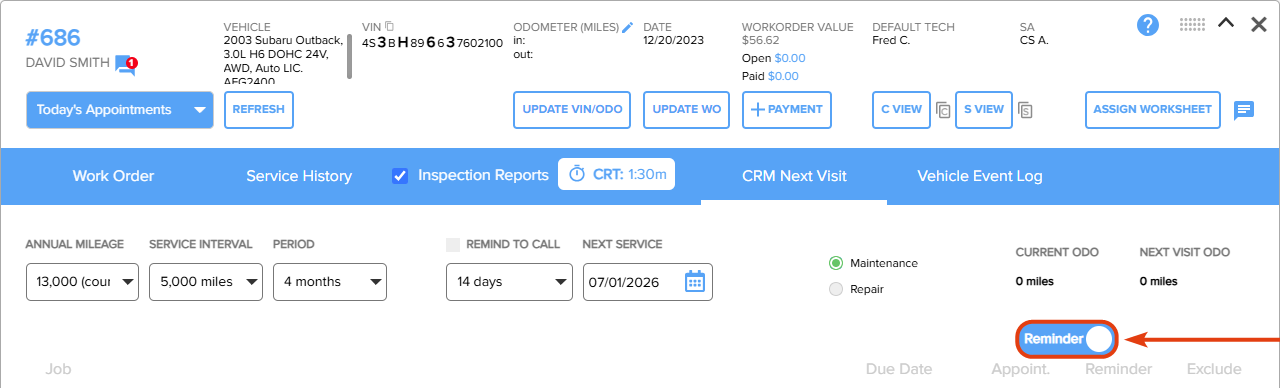The height and width of the screenshot is (388, 1280).
Task: Open notes icon beside Assign Worksheet
Action: pos(1244,110)
